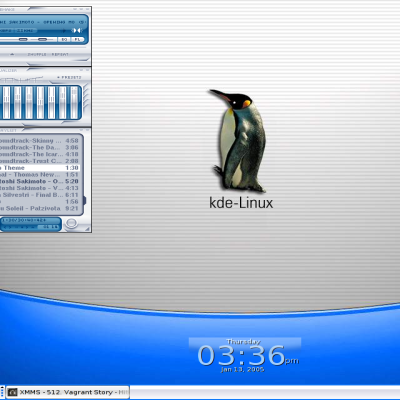The width and height of the screenshot is (400, 400).
Task: Open the equalizer Presets menu
Action: pyautogui.click(x=70, y=77)
